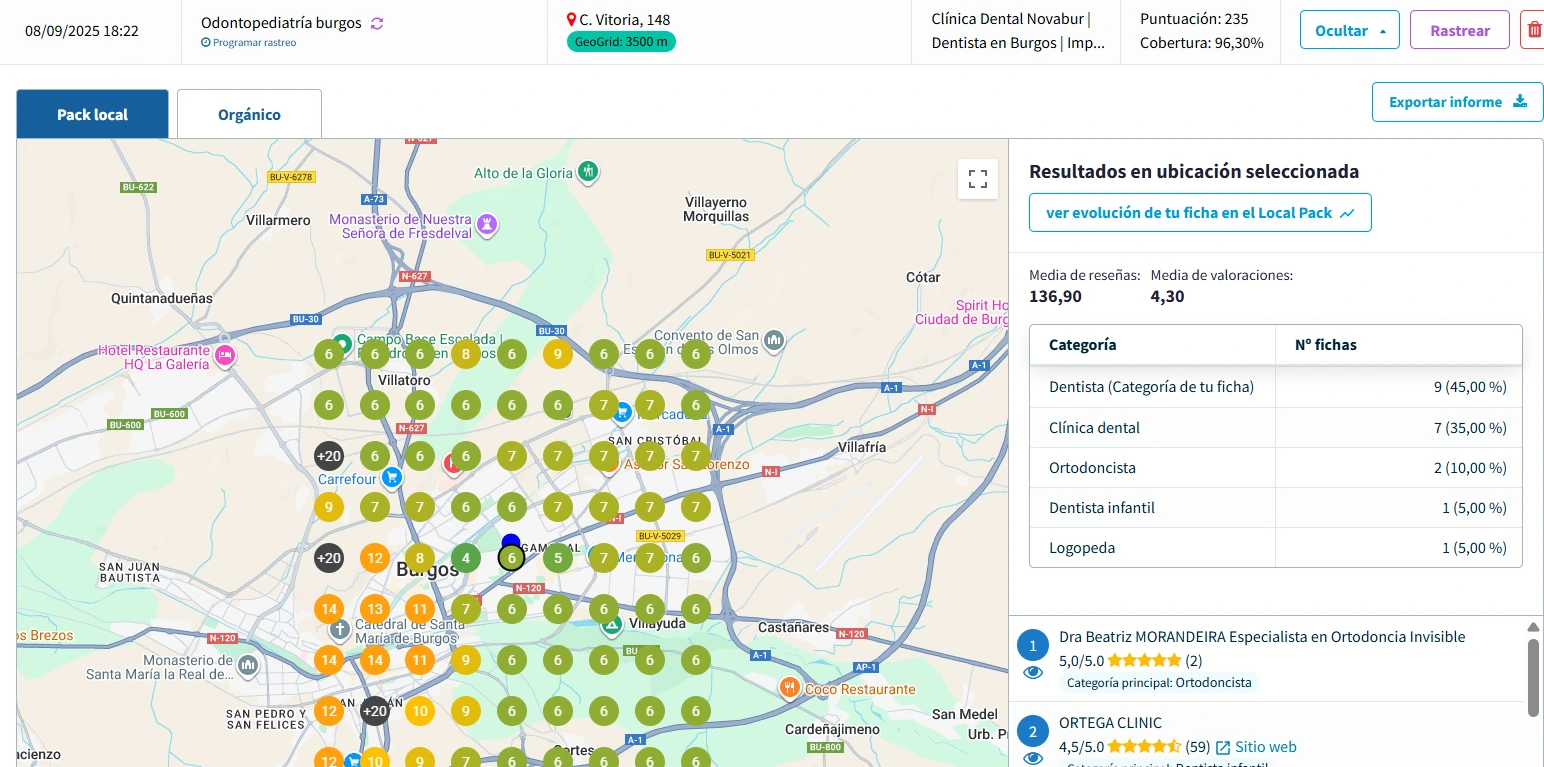This screenshot has height=767, width=1544.
Task: Click the Ortodoncista table row
Action: [1275, 467]
